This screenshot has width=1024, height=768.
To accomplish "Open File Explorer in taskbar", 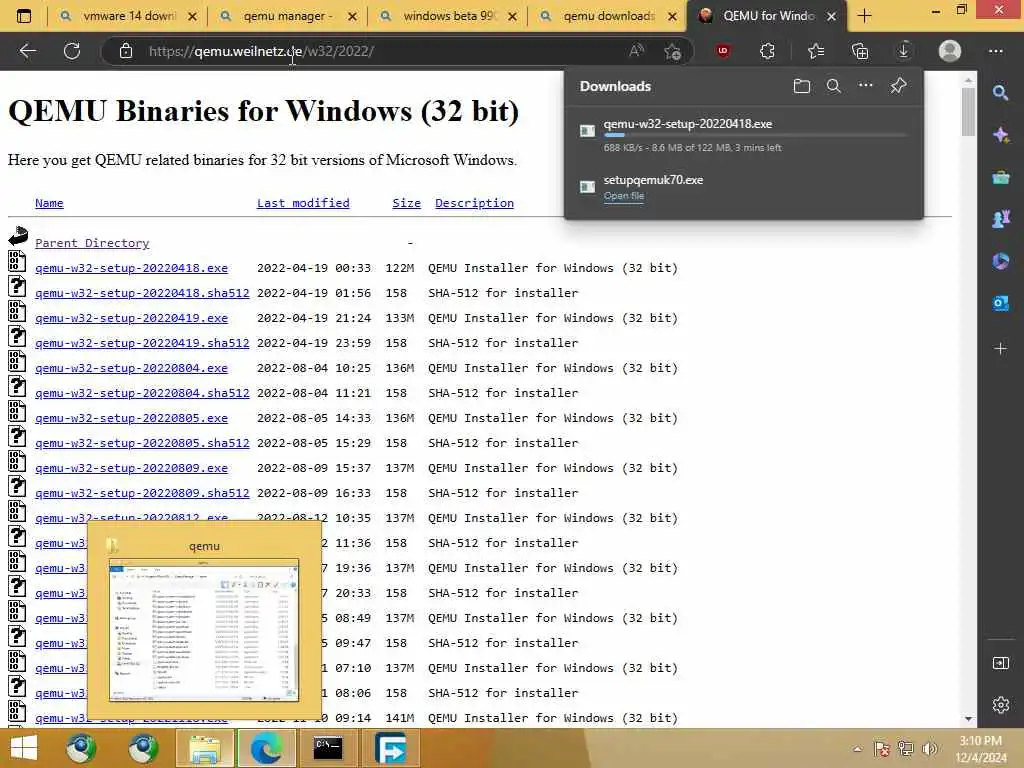I will 205,748.
